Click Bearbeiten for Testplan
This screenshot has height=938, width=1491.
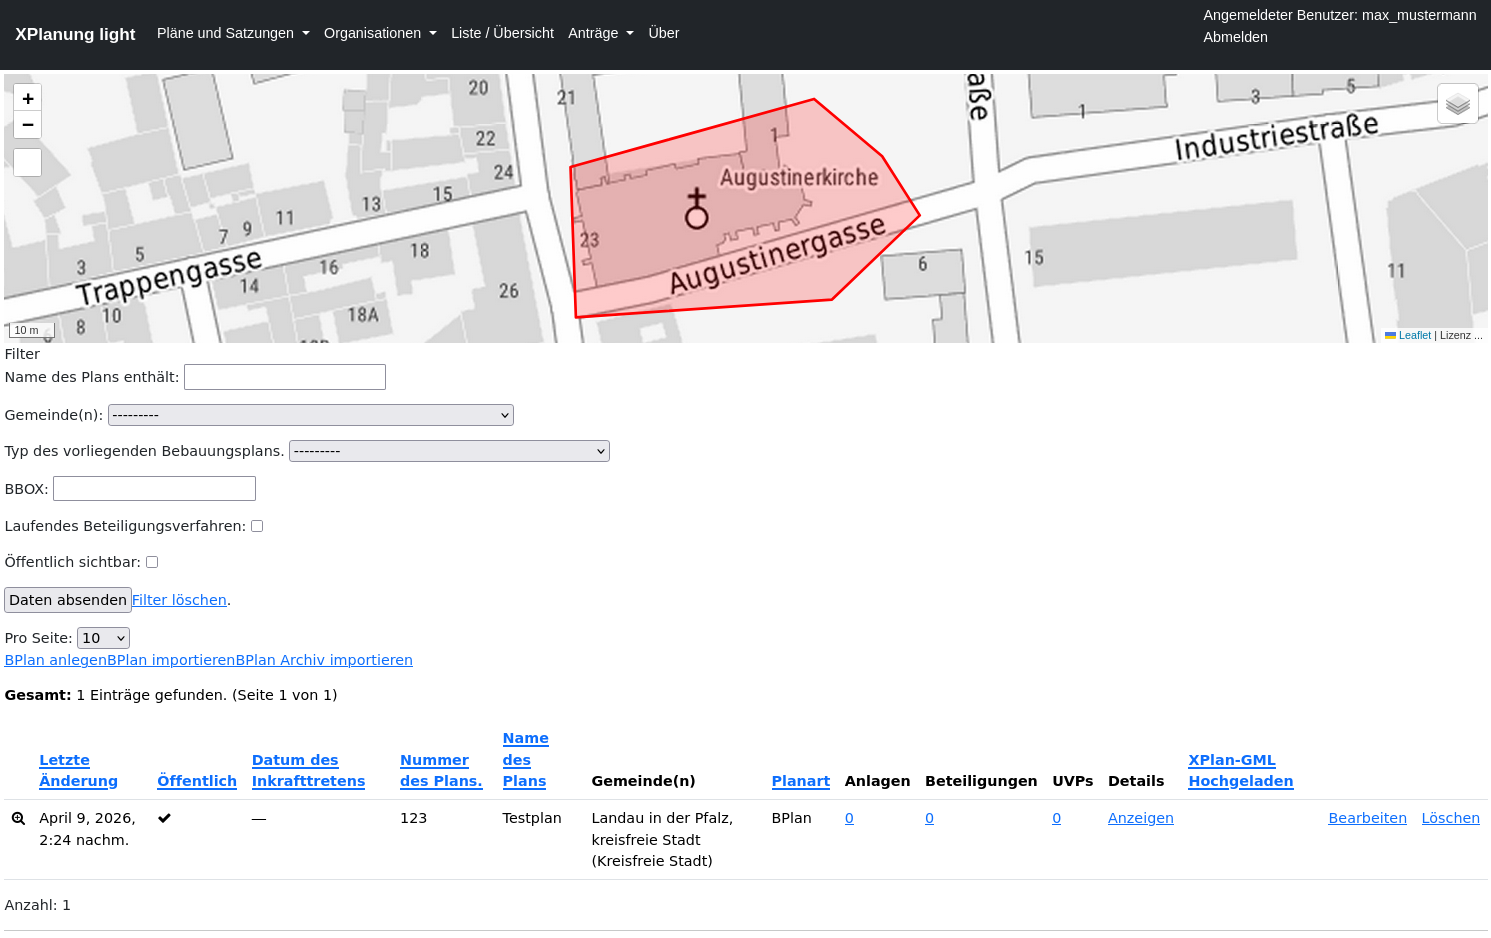click(1366, 818)
